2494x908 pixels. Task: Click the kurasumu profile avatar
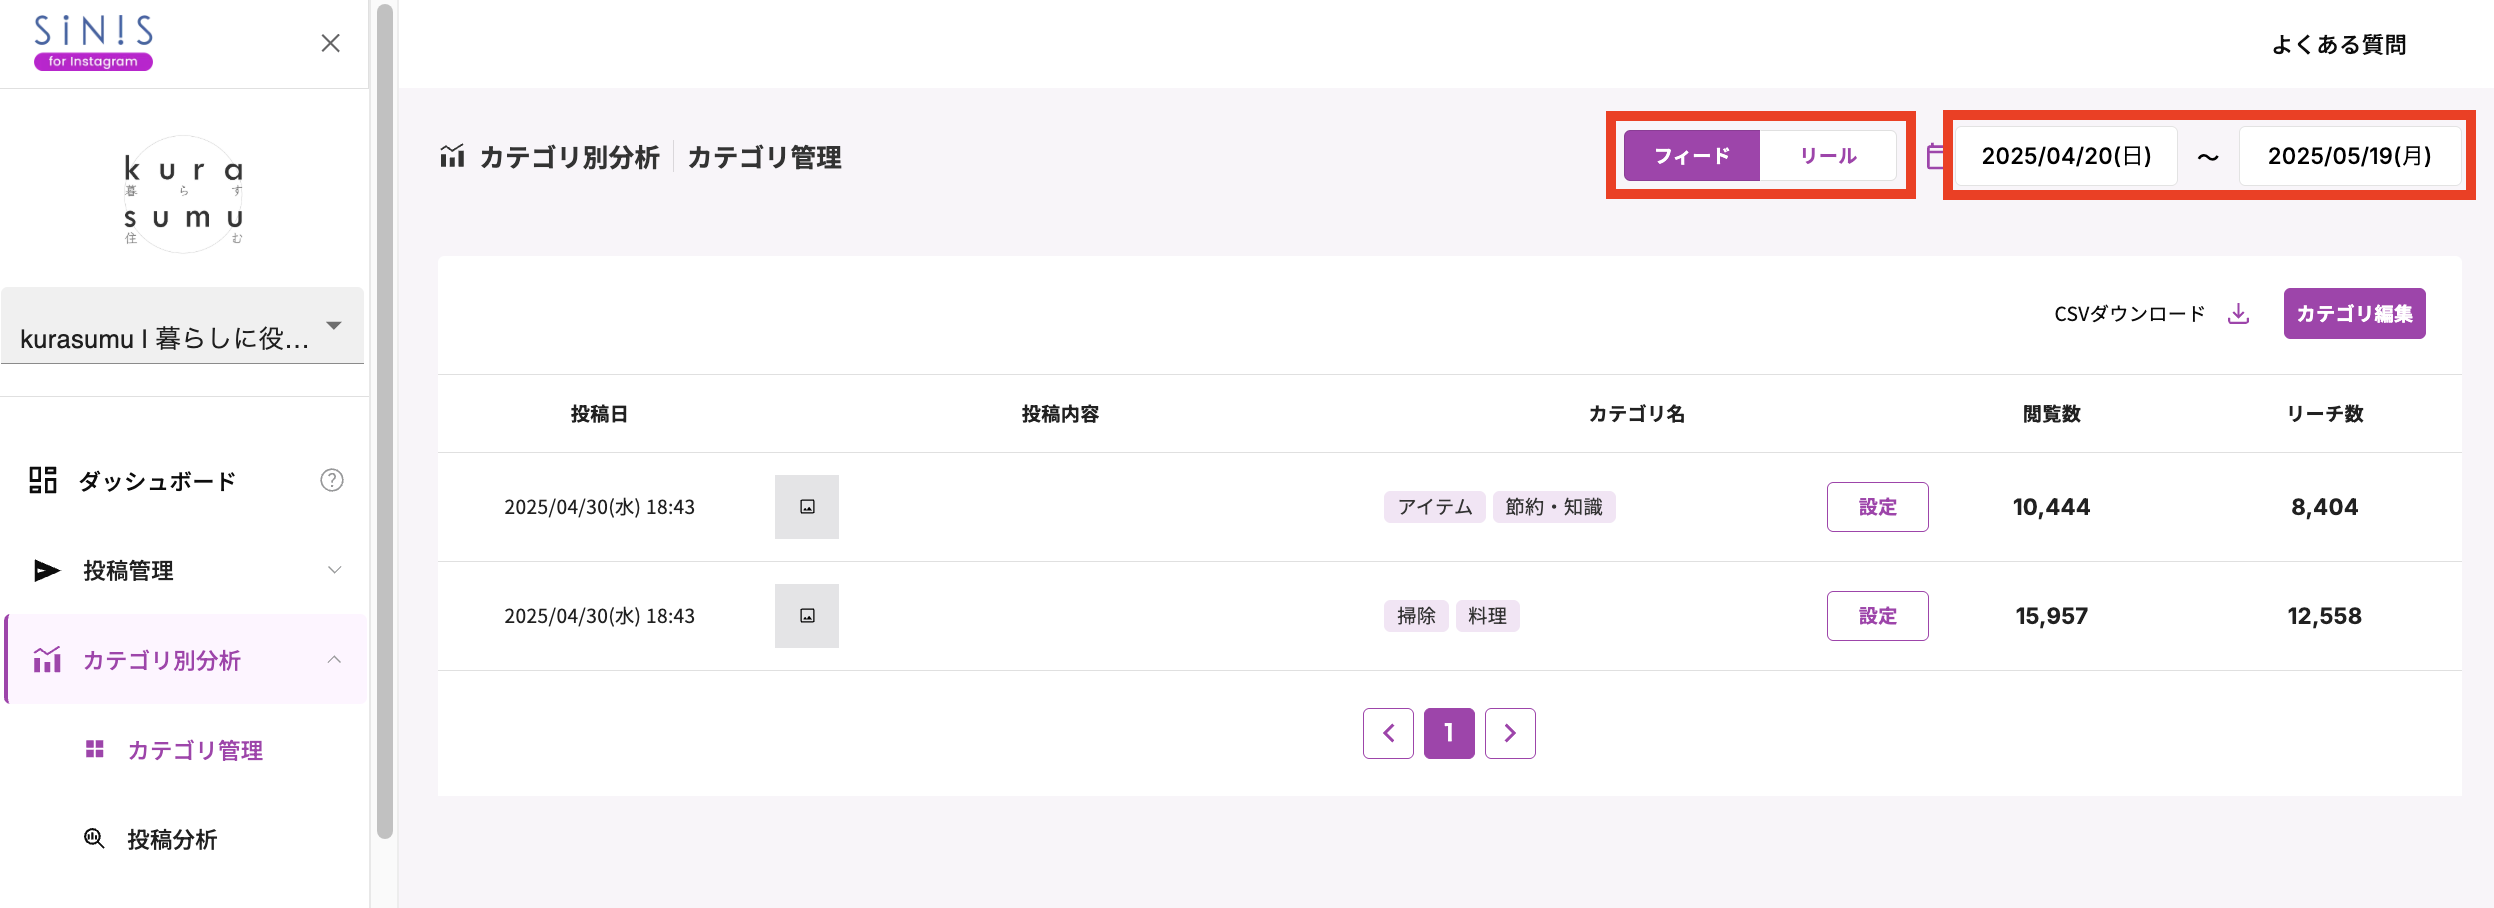pos(183,194)
